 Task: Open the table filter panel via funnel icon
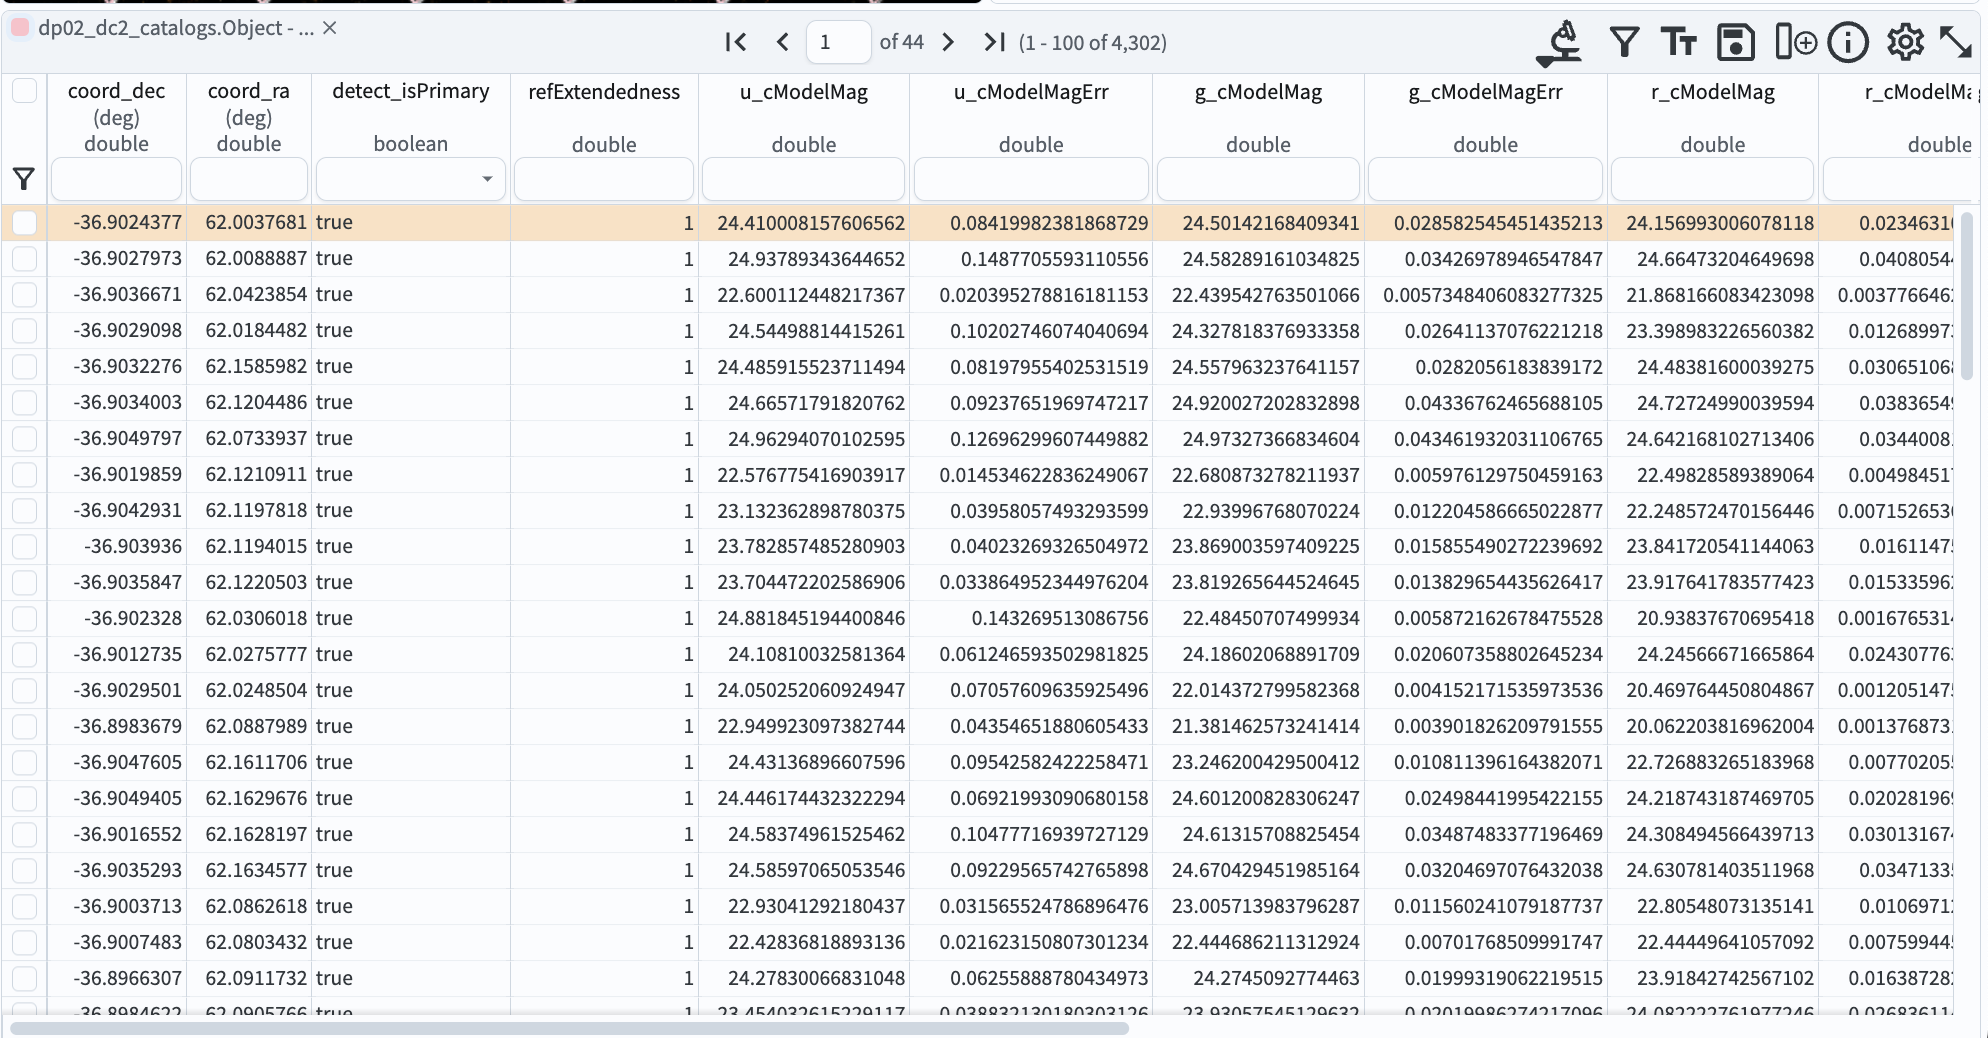coord(1623,42)
